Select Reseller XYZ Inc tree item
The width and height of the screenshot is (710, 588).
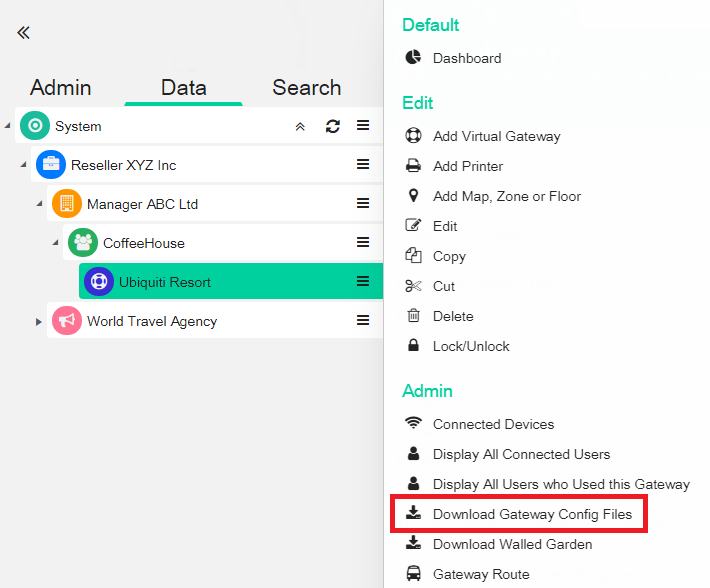pos(123,165)
